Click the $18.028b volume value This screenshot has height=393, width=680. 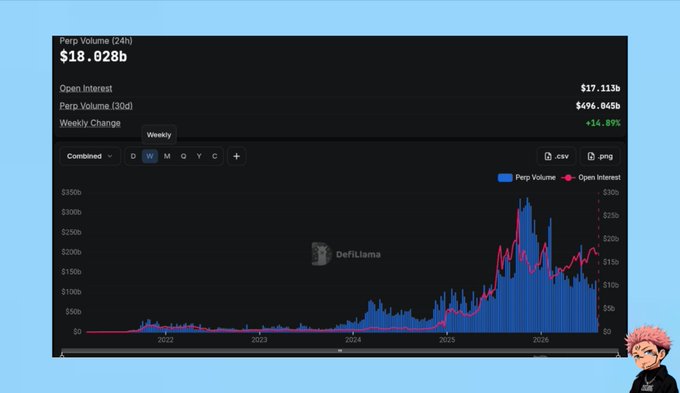click(93, 56)
